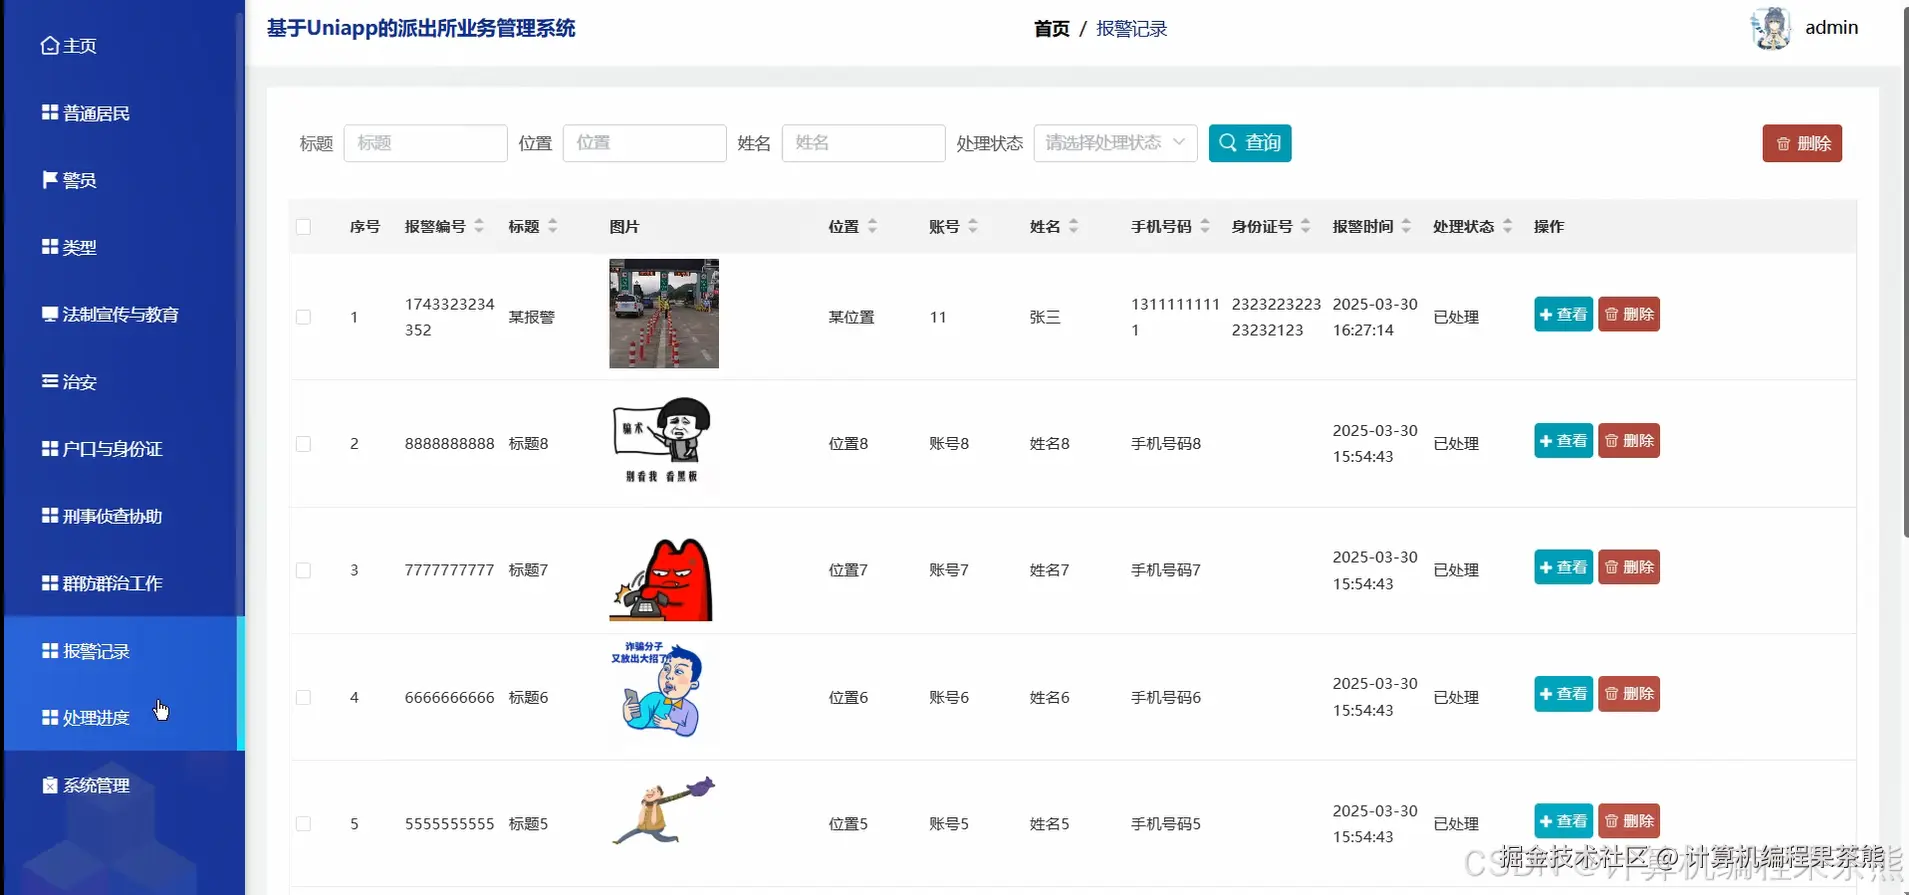Screen dimensions: 1909x895
Task: Click 删除 for the 标题6 row
Action: pyautogui.click(x=1628, y=694)
